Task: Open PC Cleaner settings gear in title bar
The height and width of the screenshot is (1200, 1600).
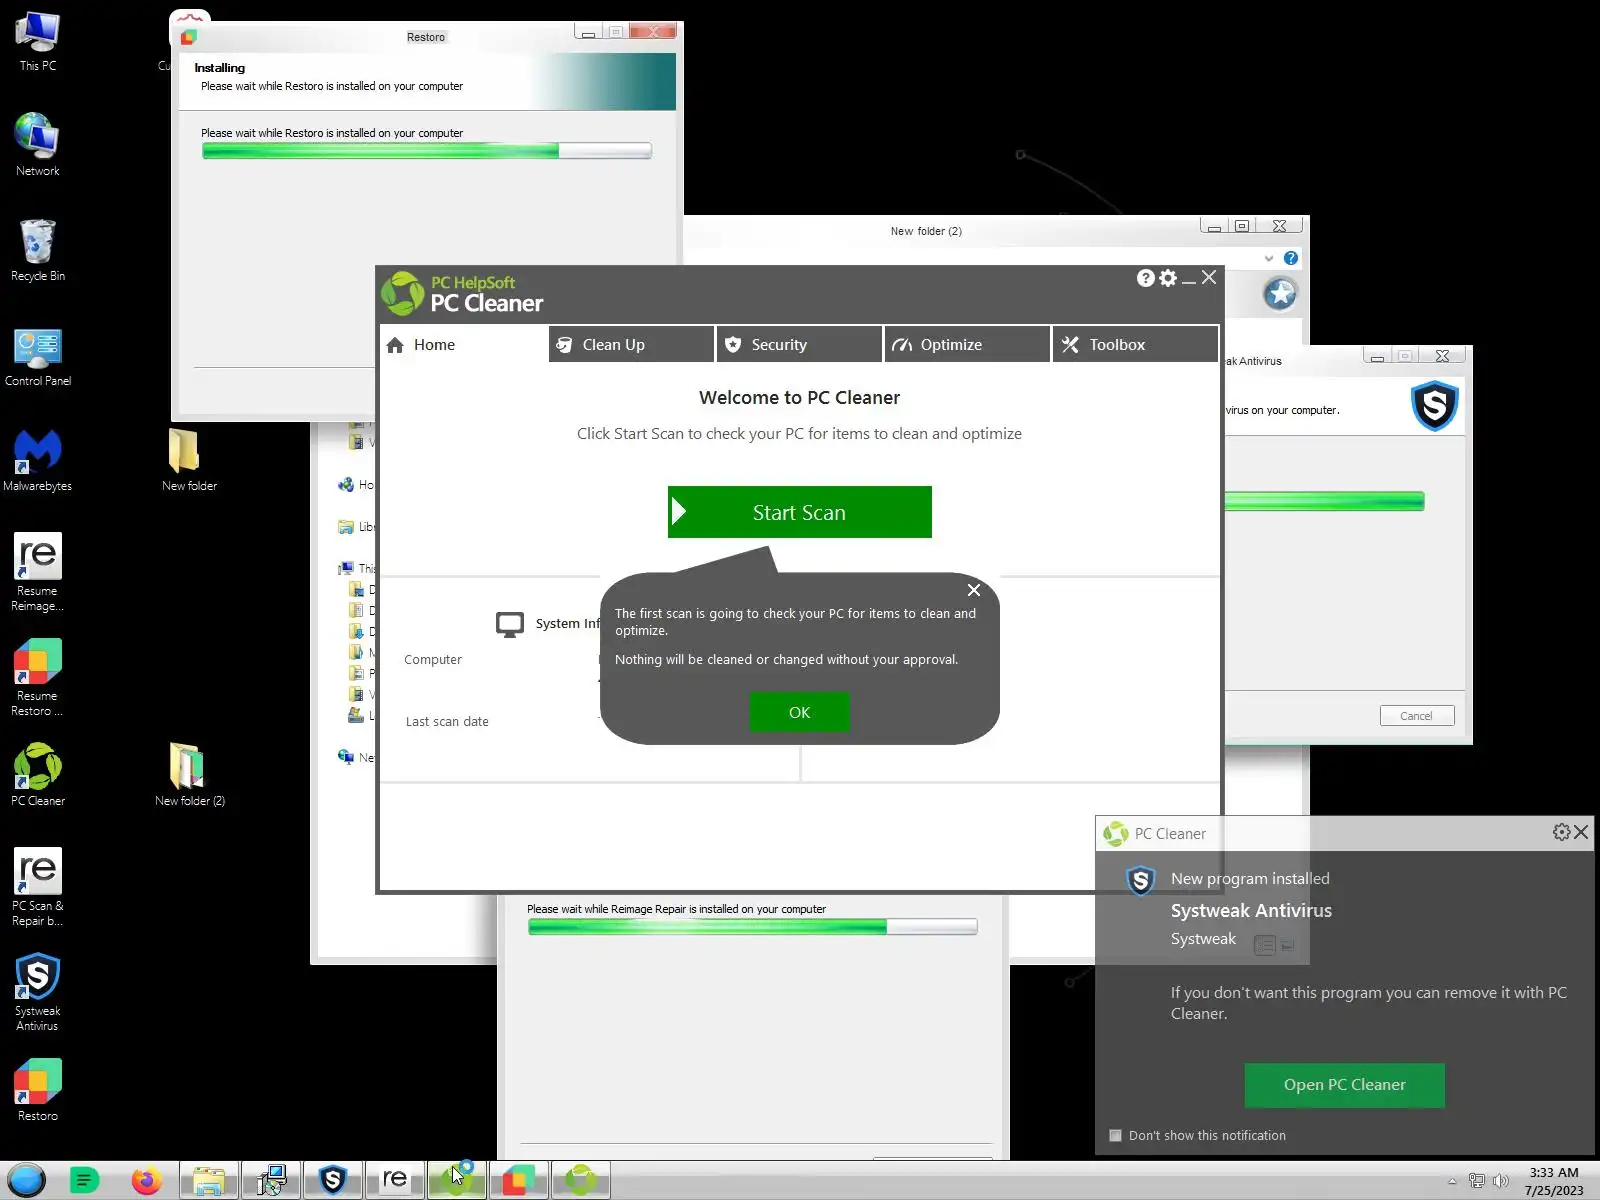Action: pos(1167,278)
